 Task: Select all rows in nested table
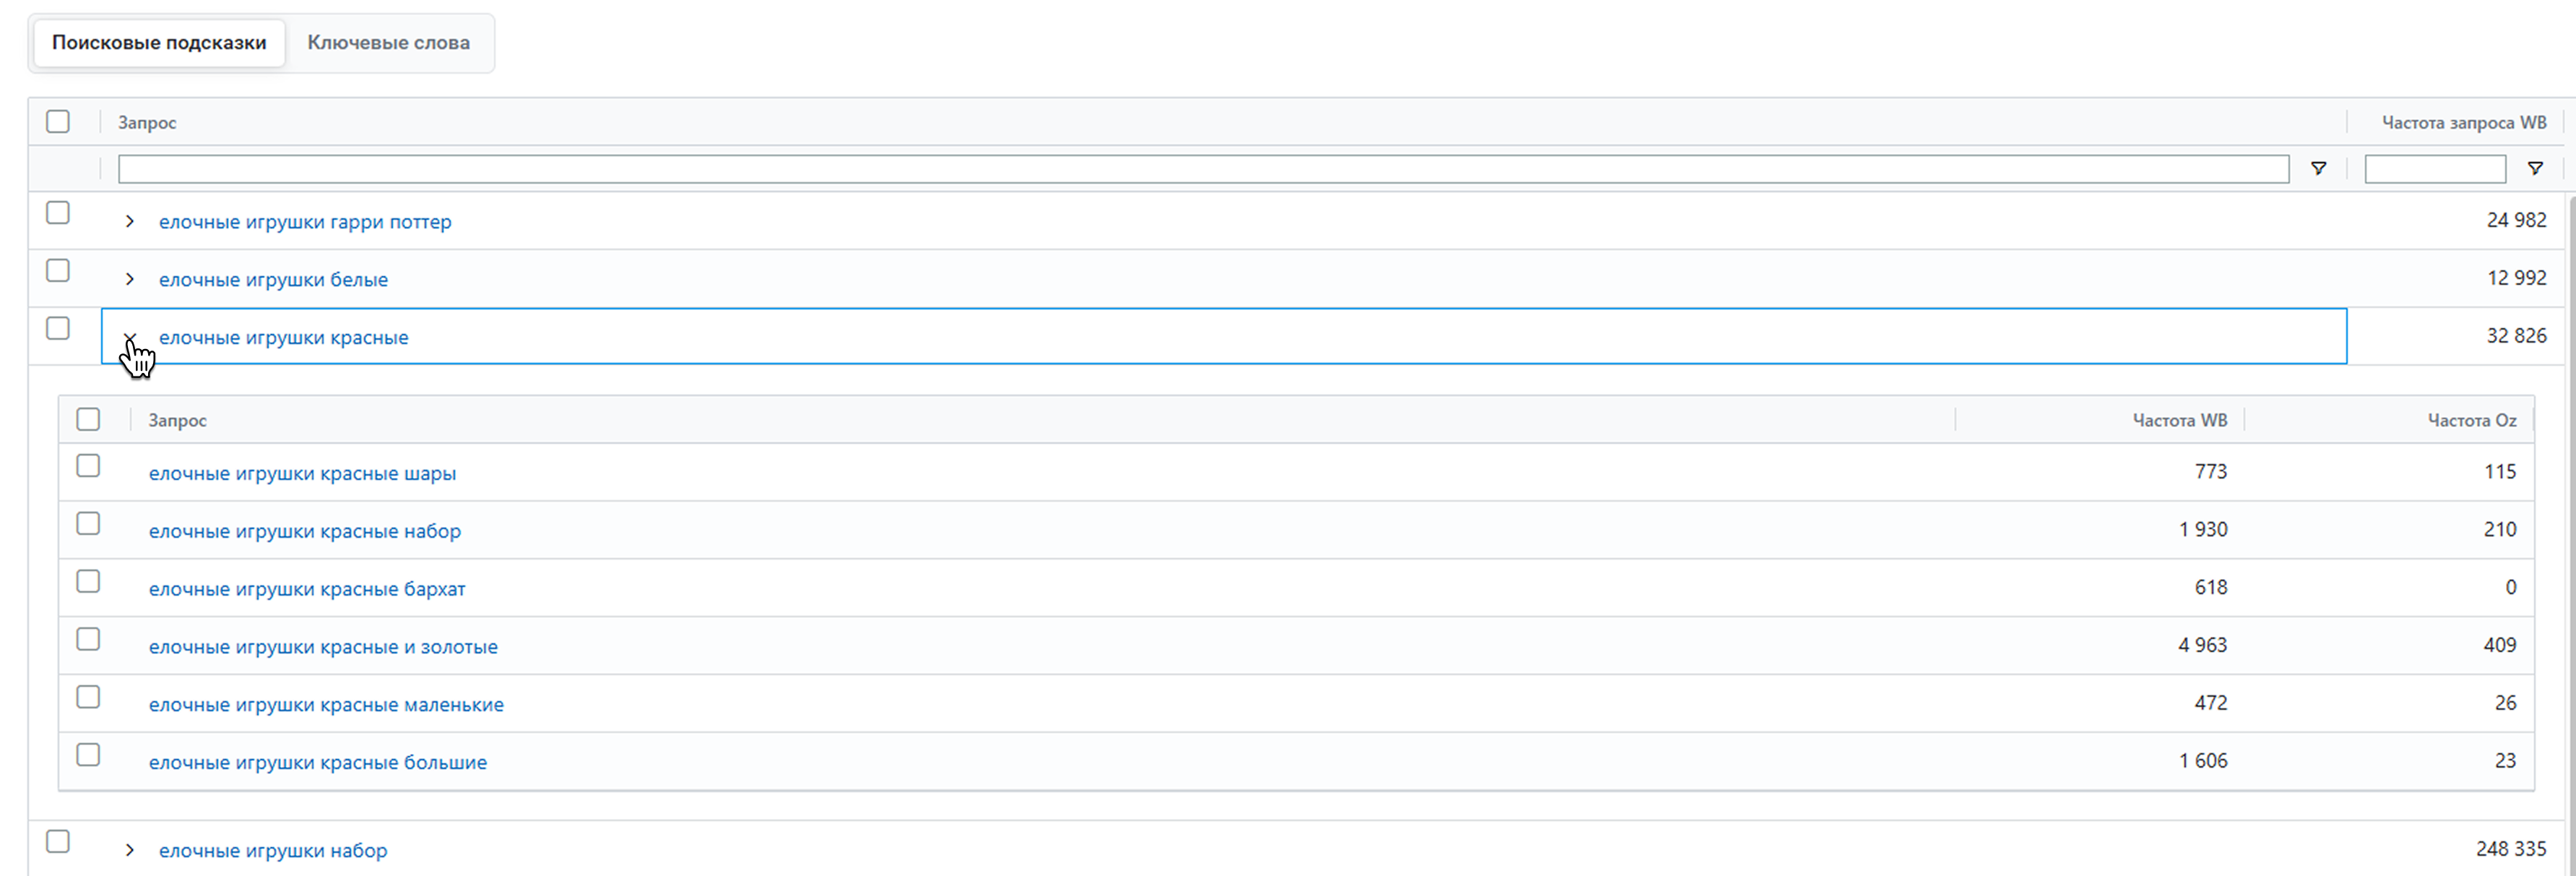(88, 420)
